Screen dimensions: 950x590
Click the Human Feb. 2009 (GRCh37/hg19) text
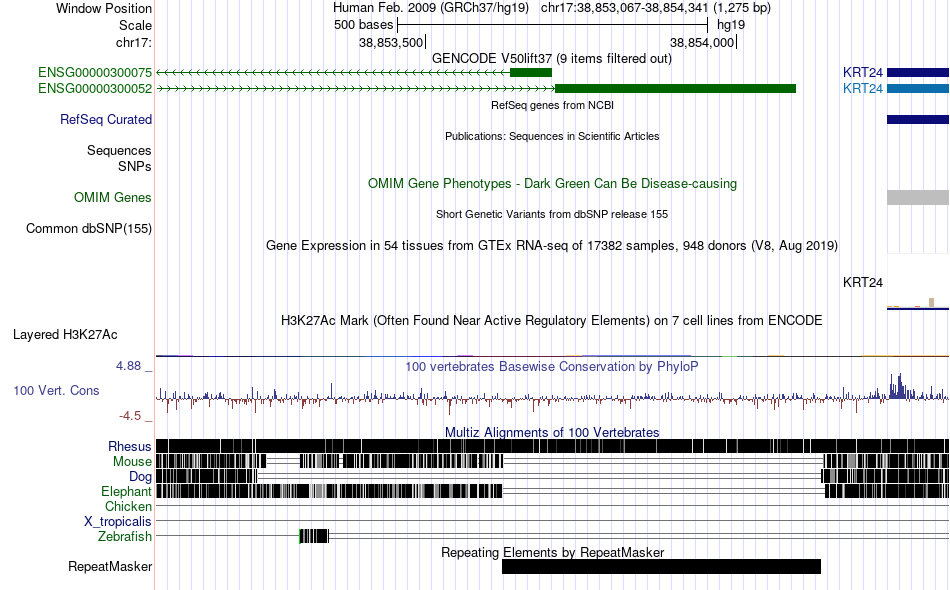pos(431,8)
